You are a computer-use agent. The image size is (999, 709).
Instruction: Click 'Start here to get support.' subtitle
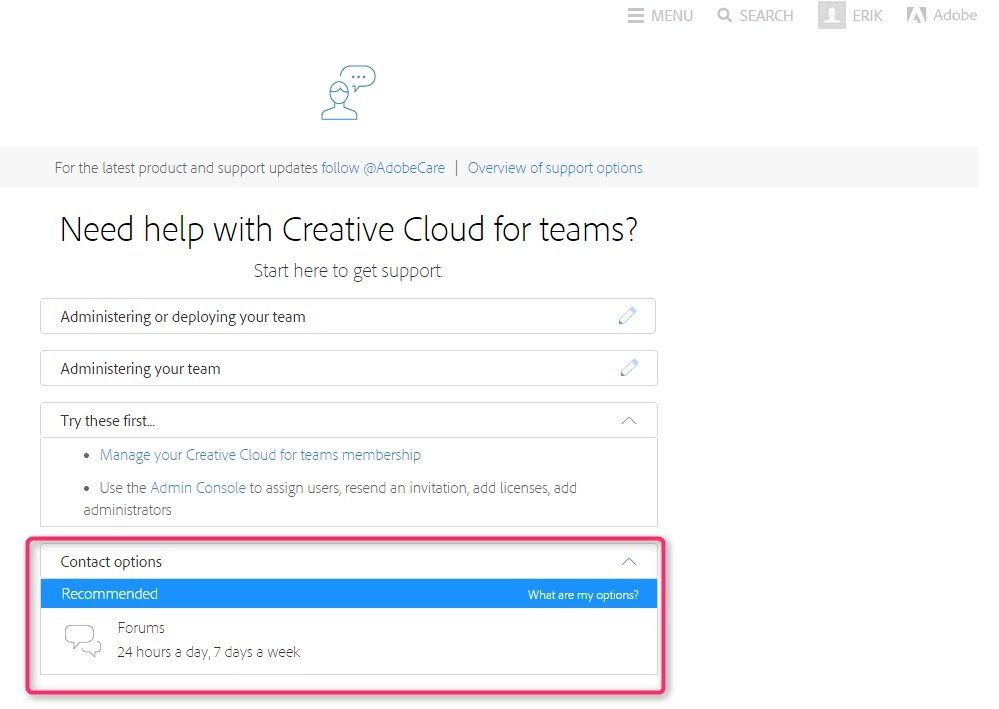(348, 271)
